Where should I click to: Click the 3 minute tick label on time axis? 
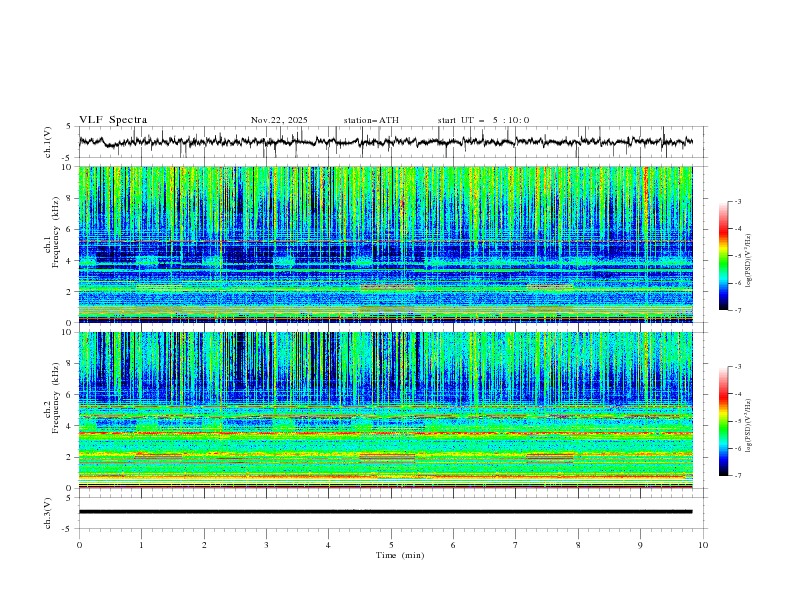(266, 545)
